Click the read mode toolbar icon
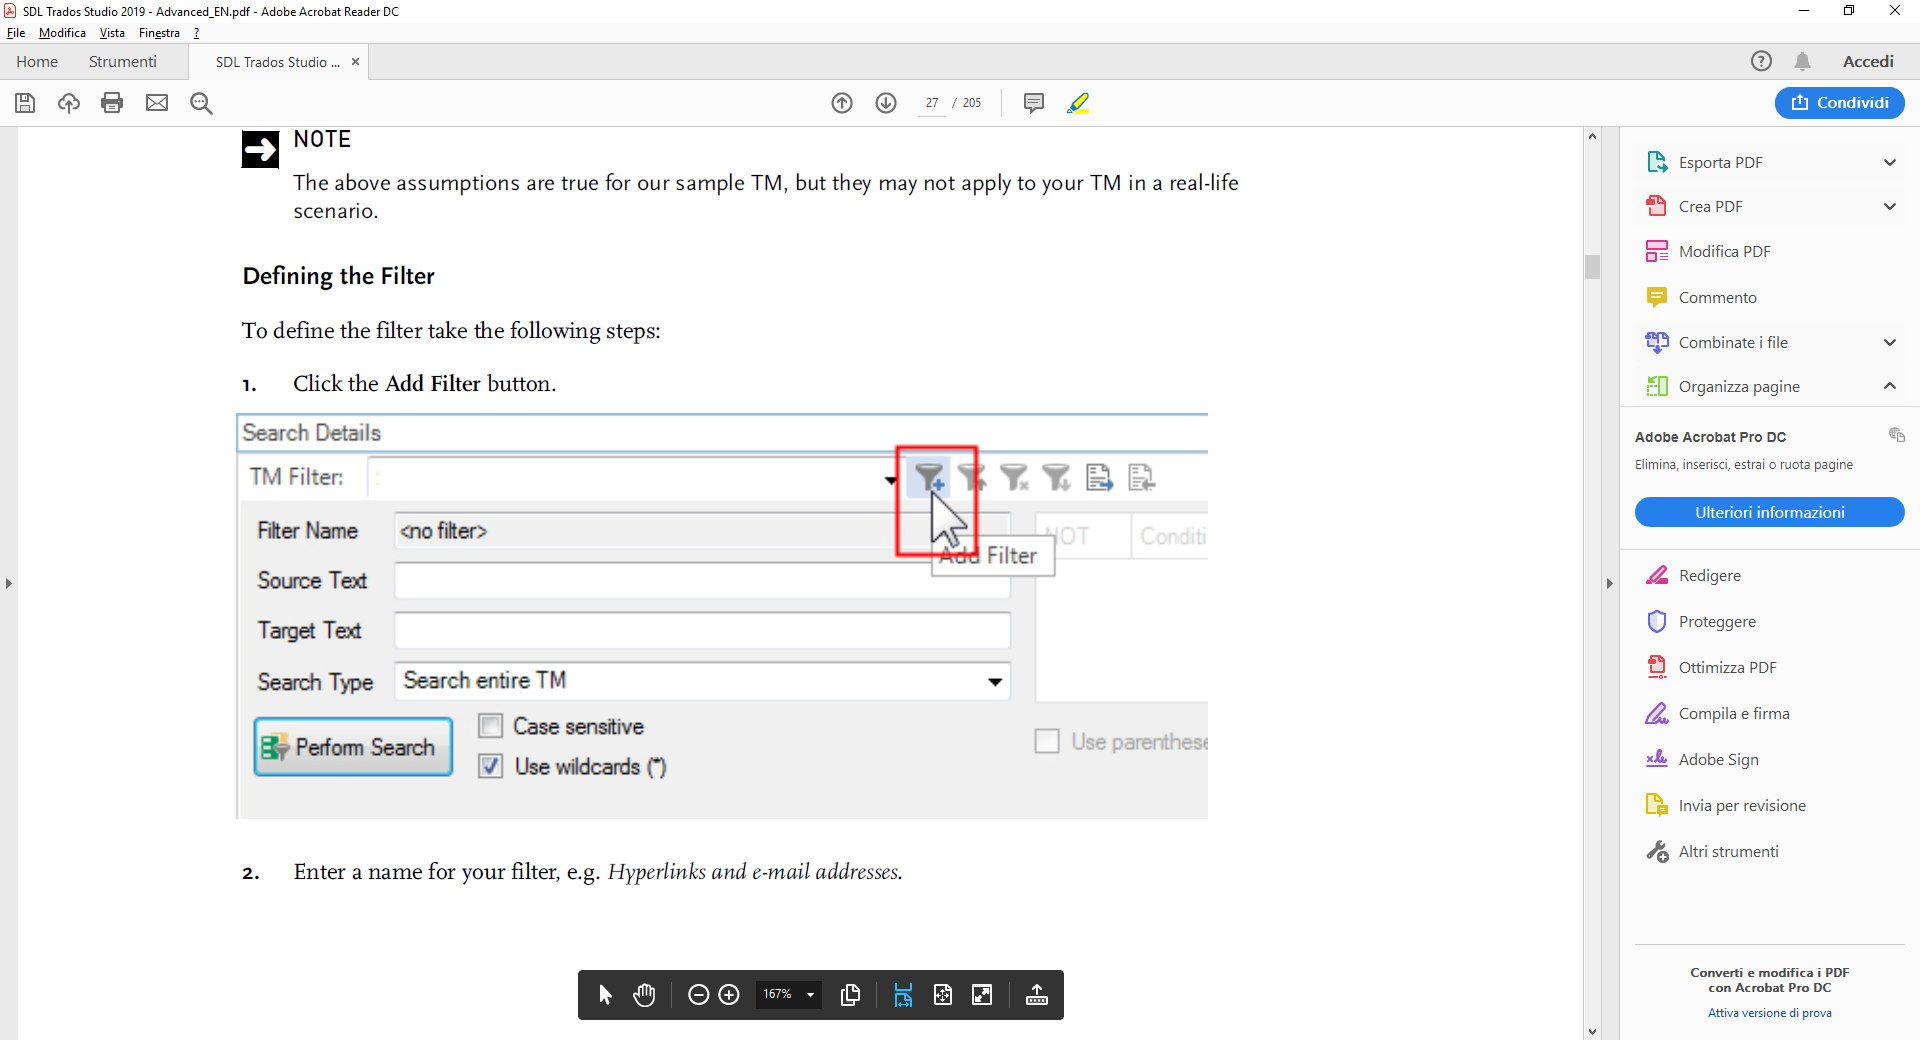 (1037, 995)
